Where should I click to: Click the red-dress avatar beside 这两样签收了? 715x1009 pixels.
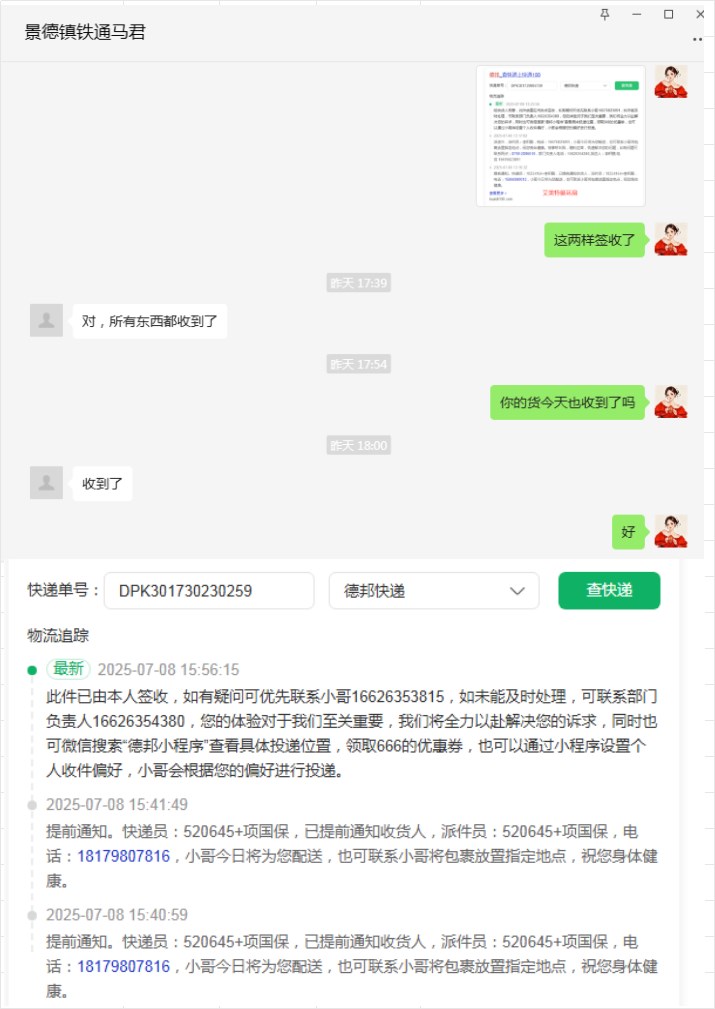671,239
